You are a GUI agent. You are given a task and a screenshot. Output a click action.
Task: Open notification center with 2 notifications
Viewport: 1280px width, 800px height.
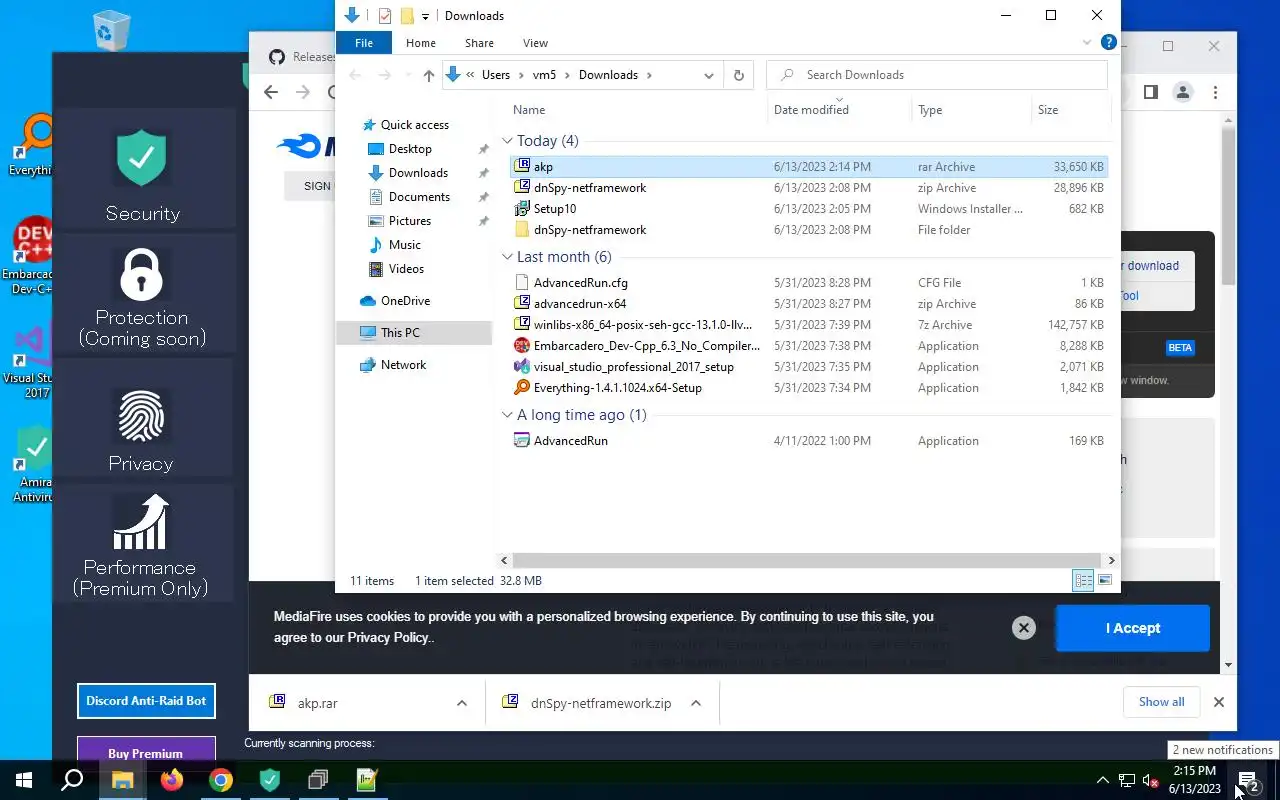pos(1248,780)
